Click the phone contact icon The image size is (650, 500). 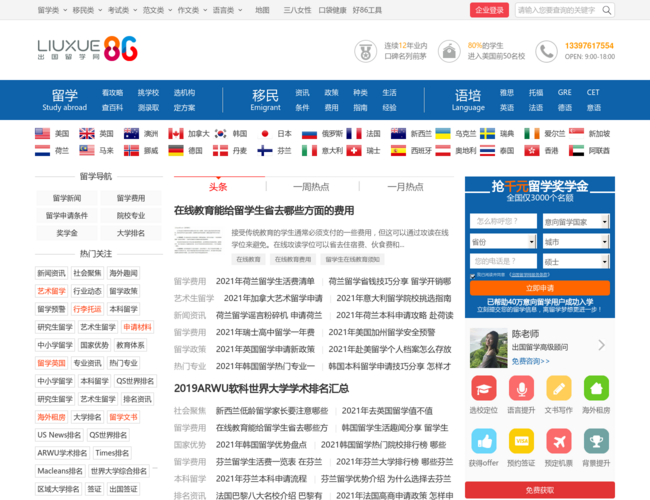[546, 51]
